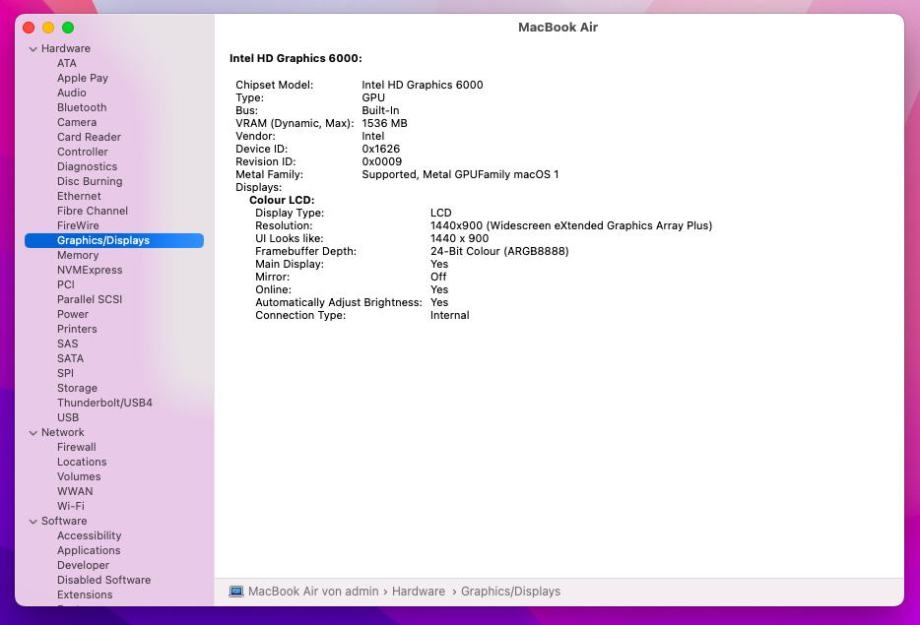Click Network category label in sidebar
920x625 pixels.
click(63, 433)
